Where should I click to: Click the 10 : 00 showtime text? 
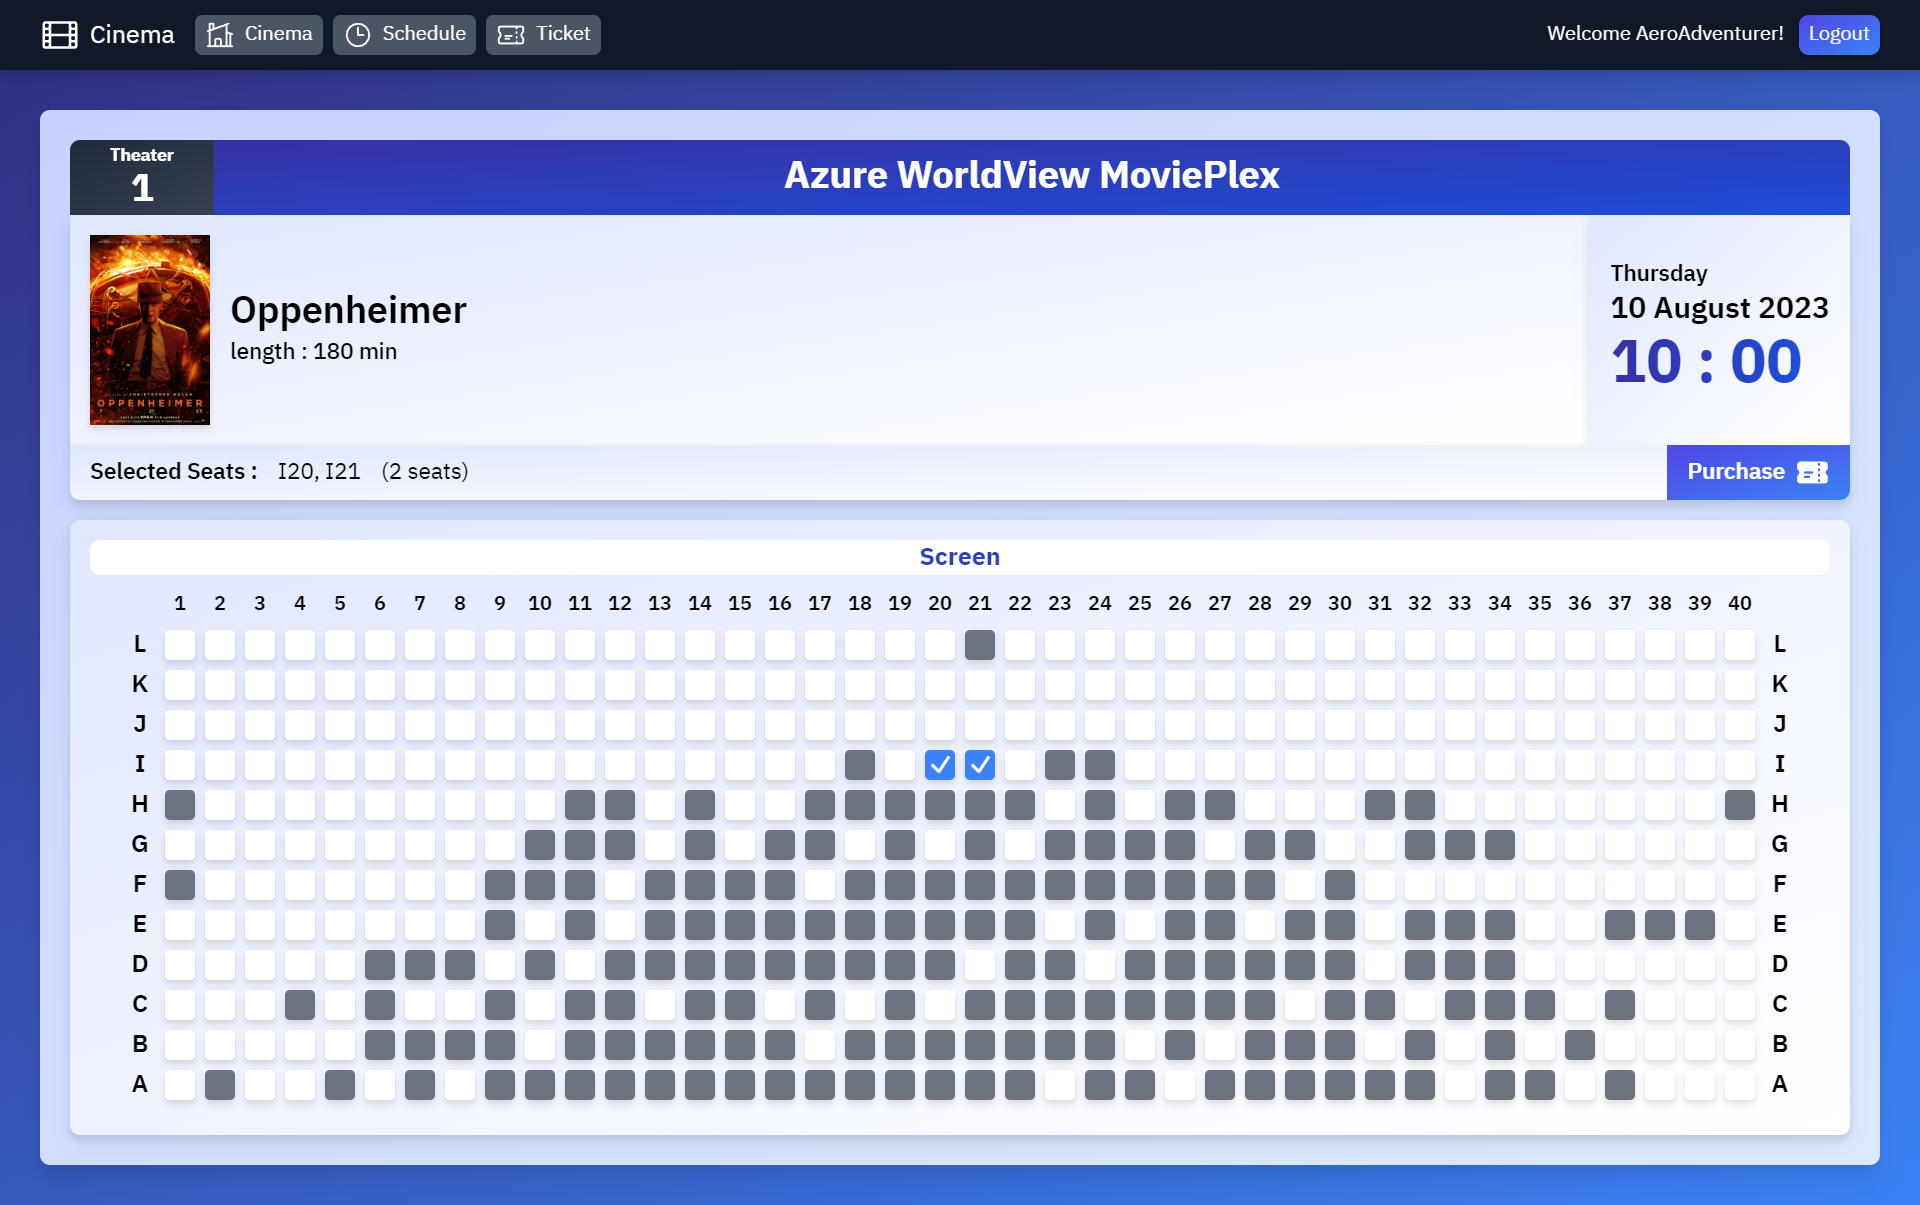[1706, 362]
